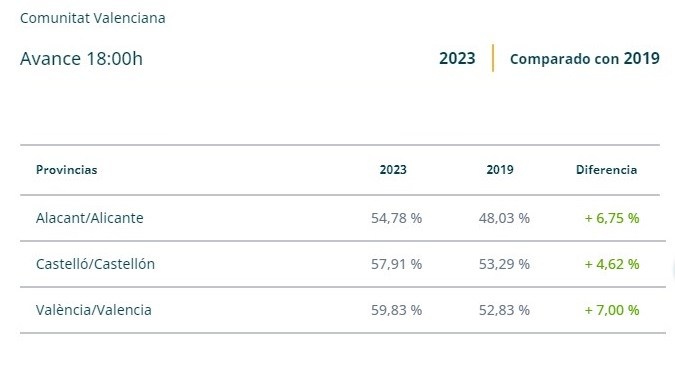The width and height of the screenshot is (675, 371).
Task: Click Valencia 2019 value 52,83 %
Action: [504, 310]
